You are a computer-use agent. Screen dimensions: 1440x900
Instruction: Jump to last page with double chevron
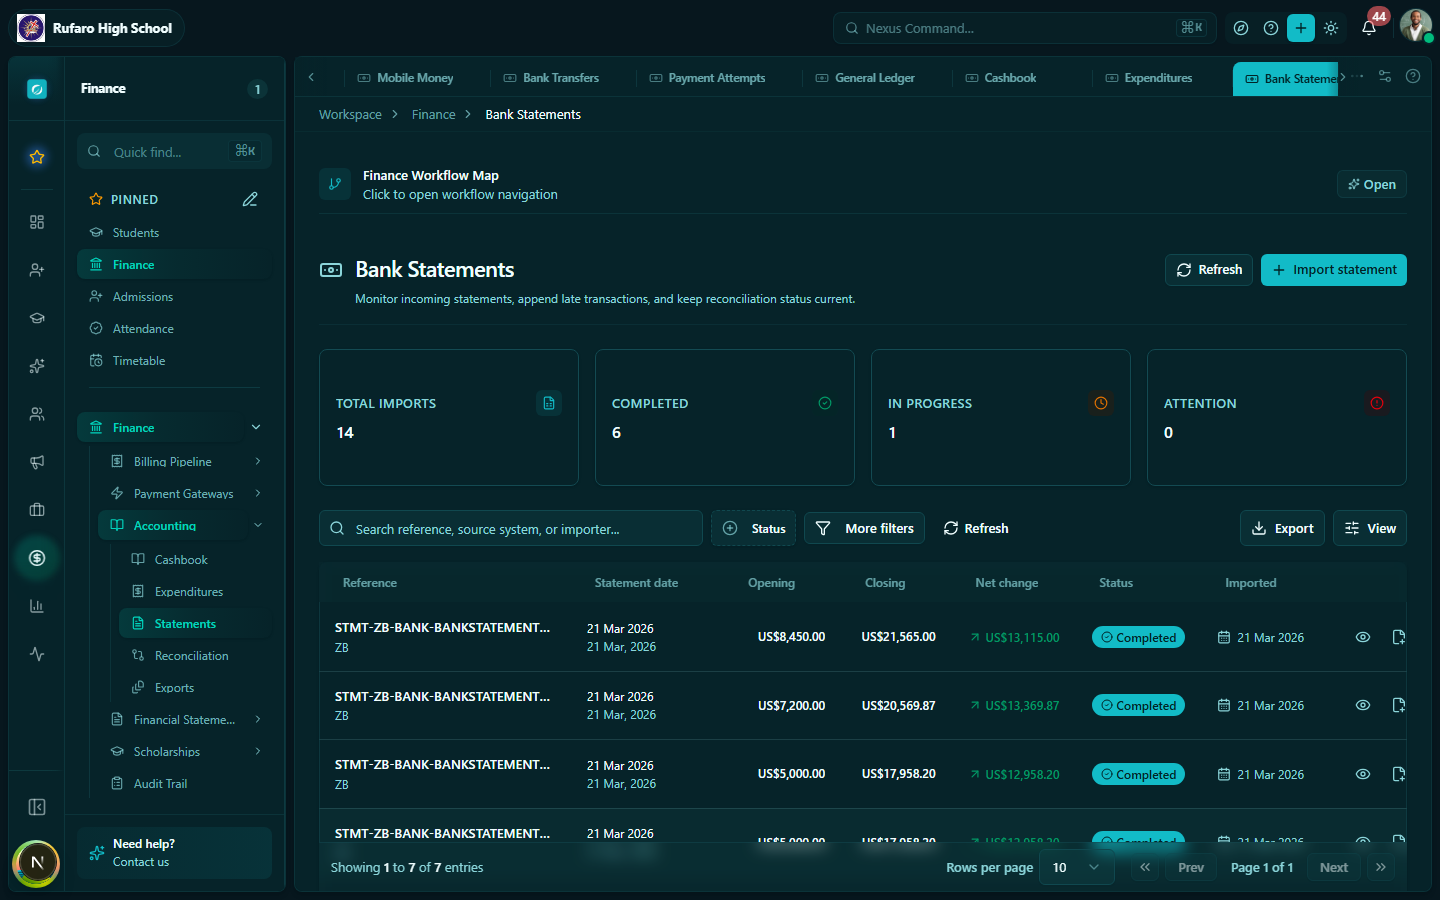[1381, 867]
